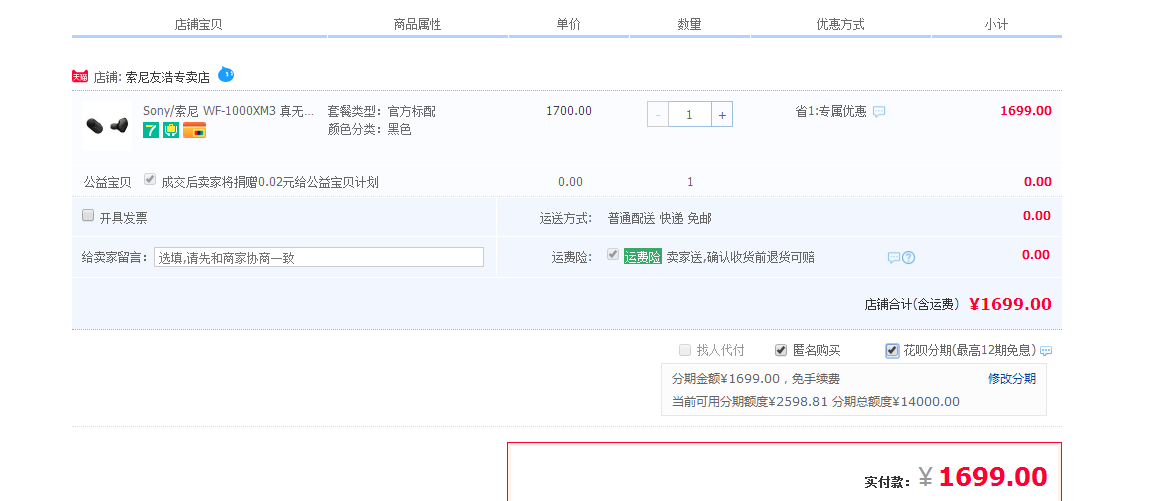Click the orange credit card badge
Screen dimensions: 1160x501
[x=195, y=130]
